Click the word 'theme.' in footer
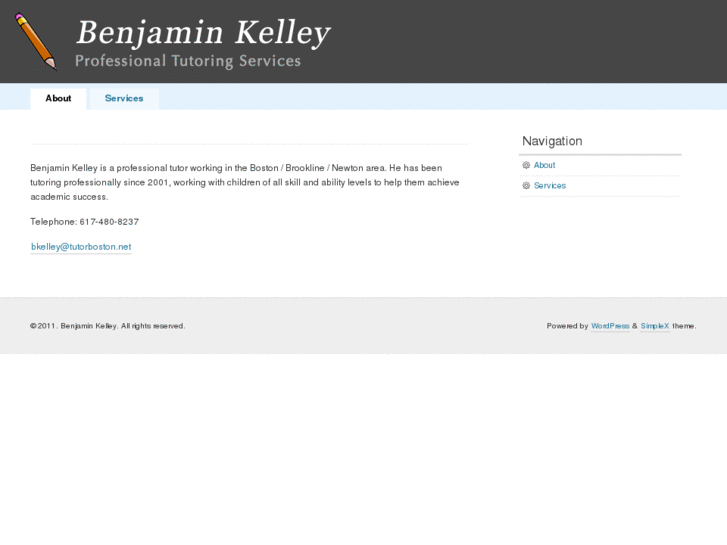Image resolution: width=727 pixels, height=545 pixels. click(684, 326)
